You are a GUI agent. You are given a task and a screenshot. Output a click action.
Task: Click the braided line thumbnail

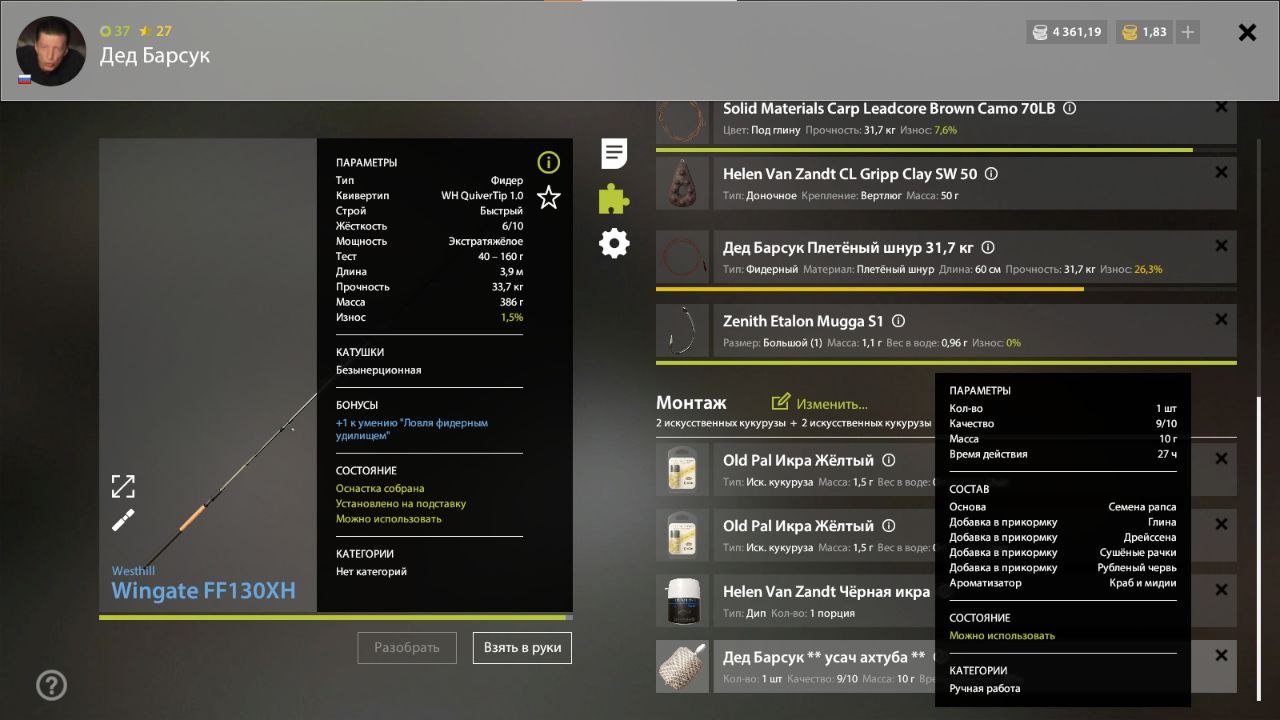tap(682, 257)
